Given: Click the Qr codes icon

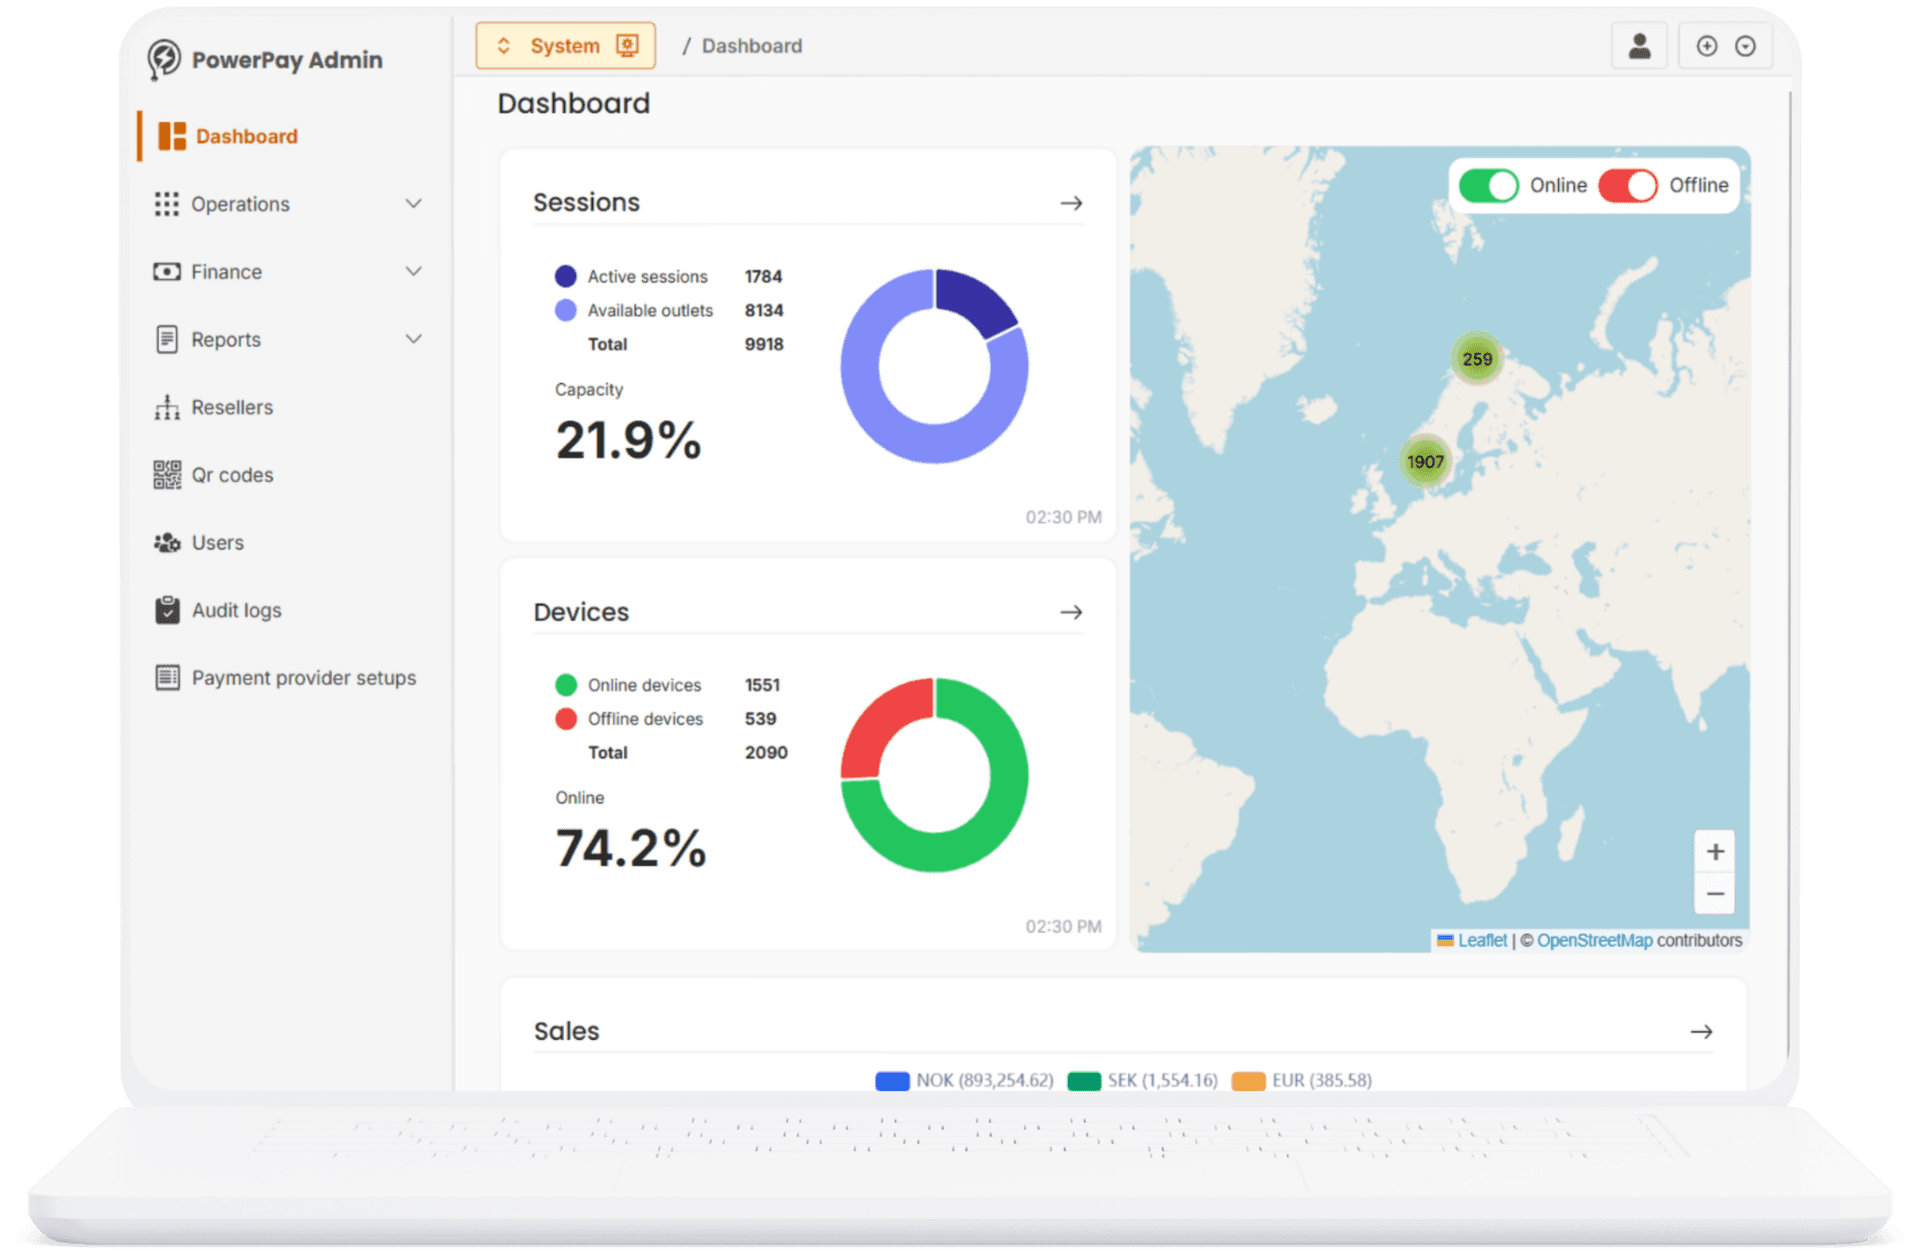Looking at the screenshot, I should coord(167,475).
